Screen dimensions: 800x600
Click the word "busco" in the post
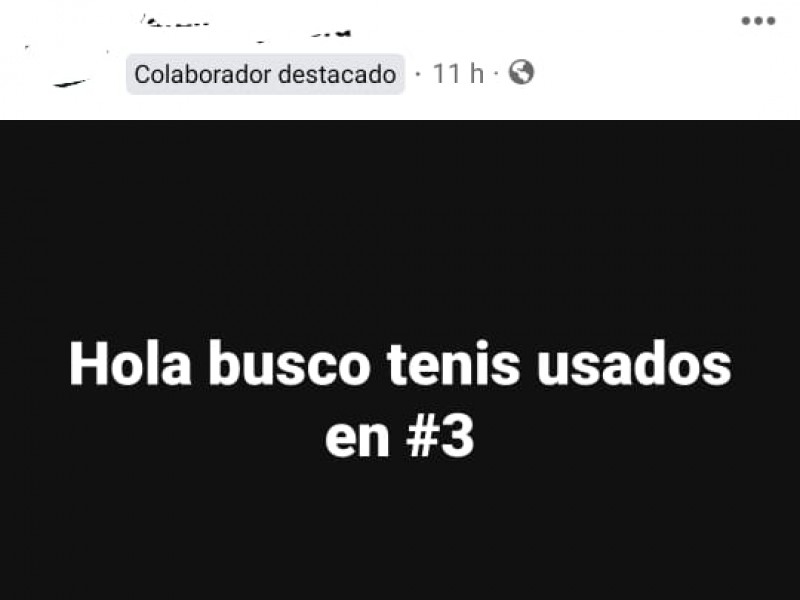pos(289,363)
